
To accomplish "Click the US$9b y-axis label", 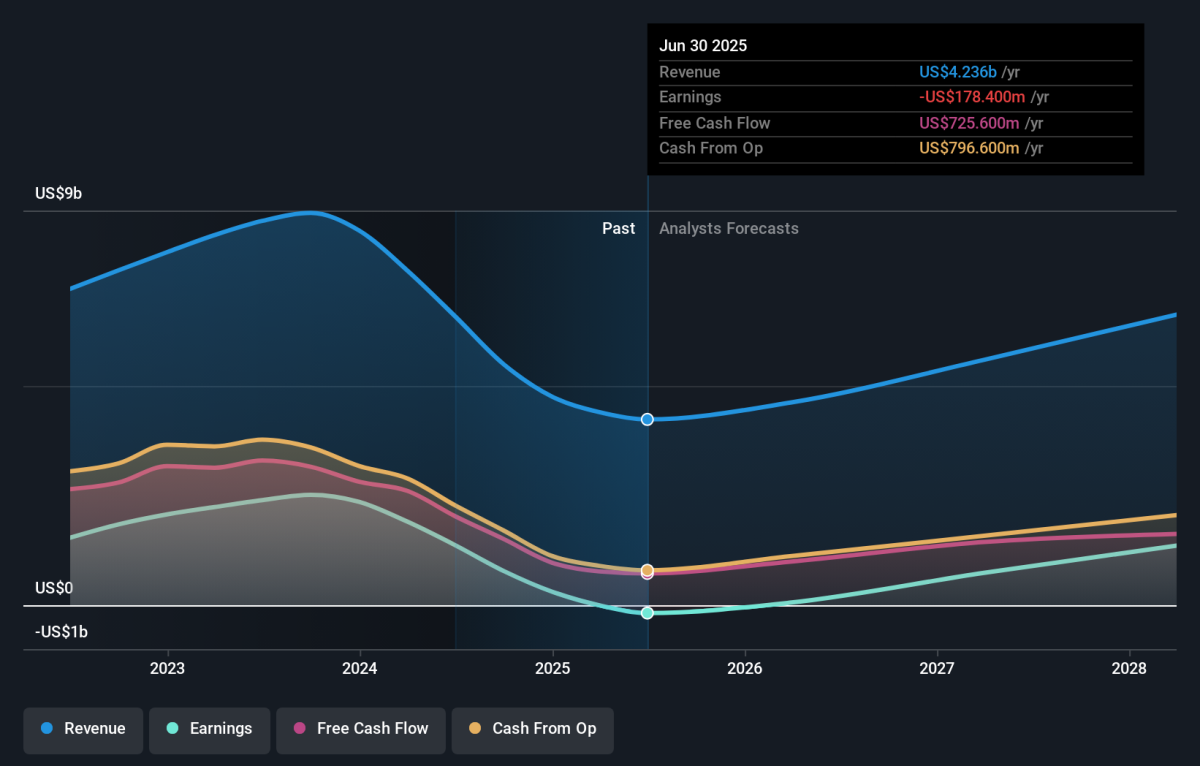I will pos(58,194).
